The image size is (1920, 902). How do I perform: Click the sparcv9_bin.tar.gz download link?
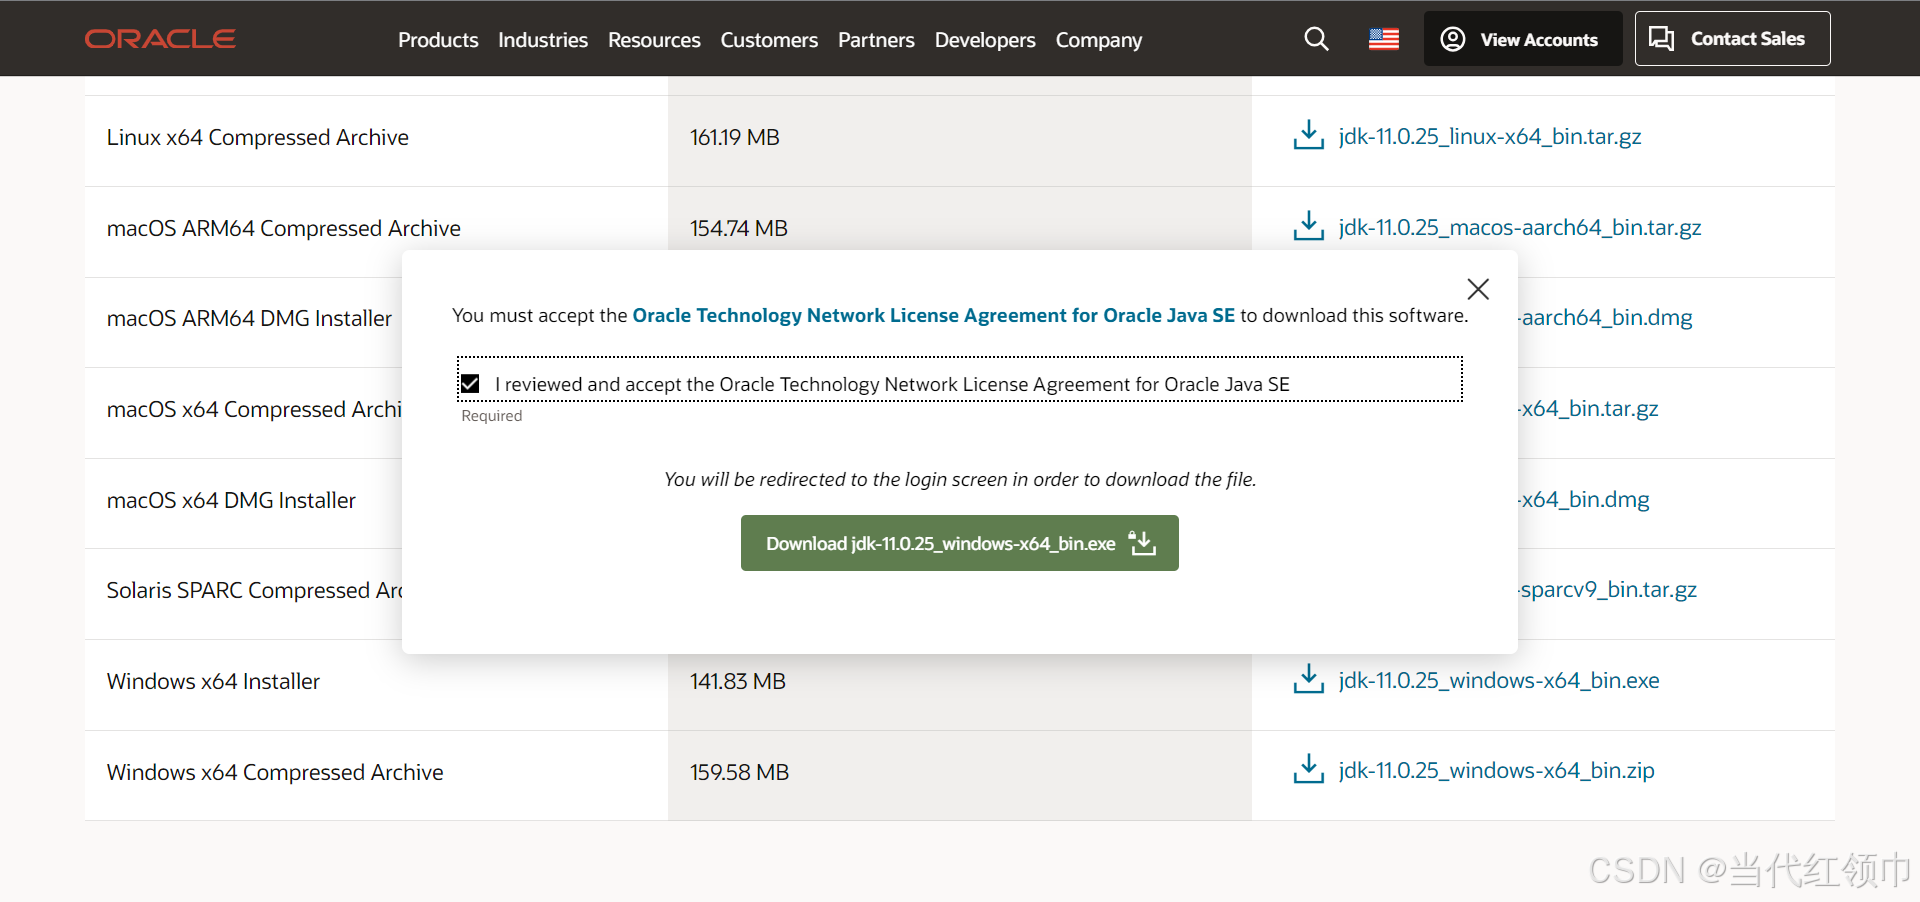coord(1608,589)
